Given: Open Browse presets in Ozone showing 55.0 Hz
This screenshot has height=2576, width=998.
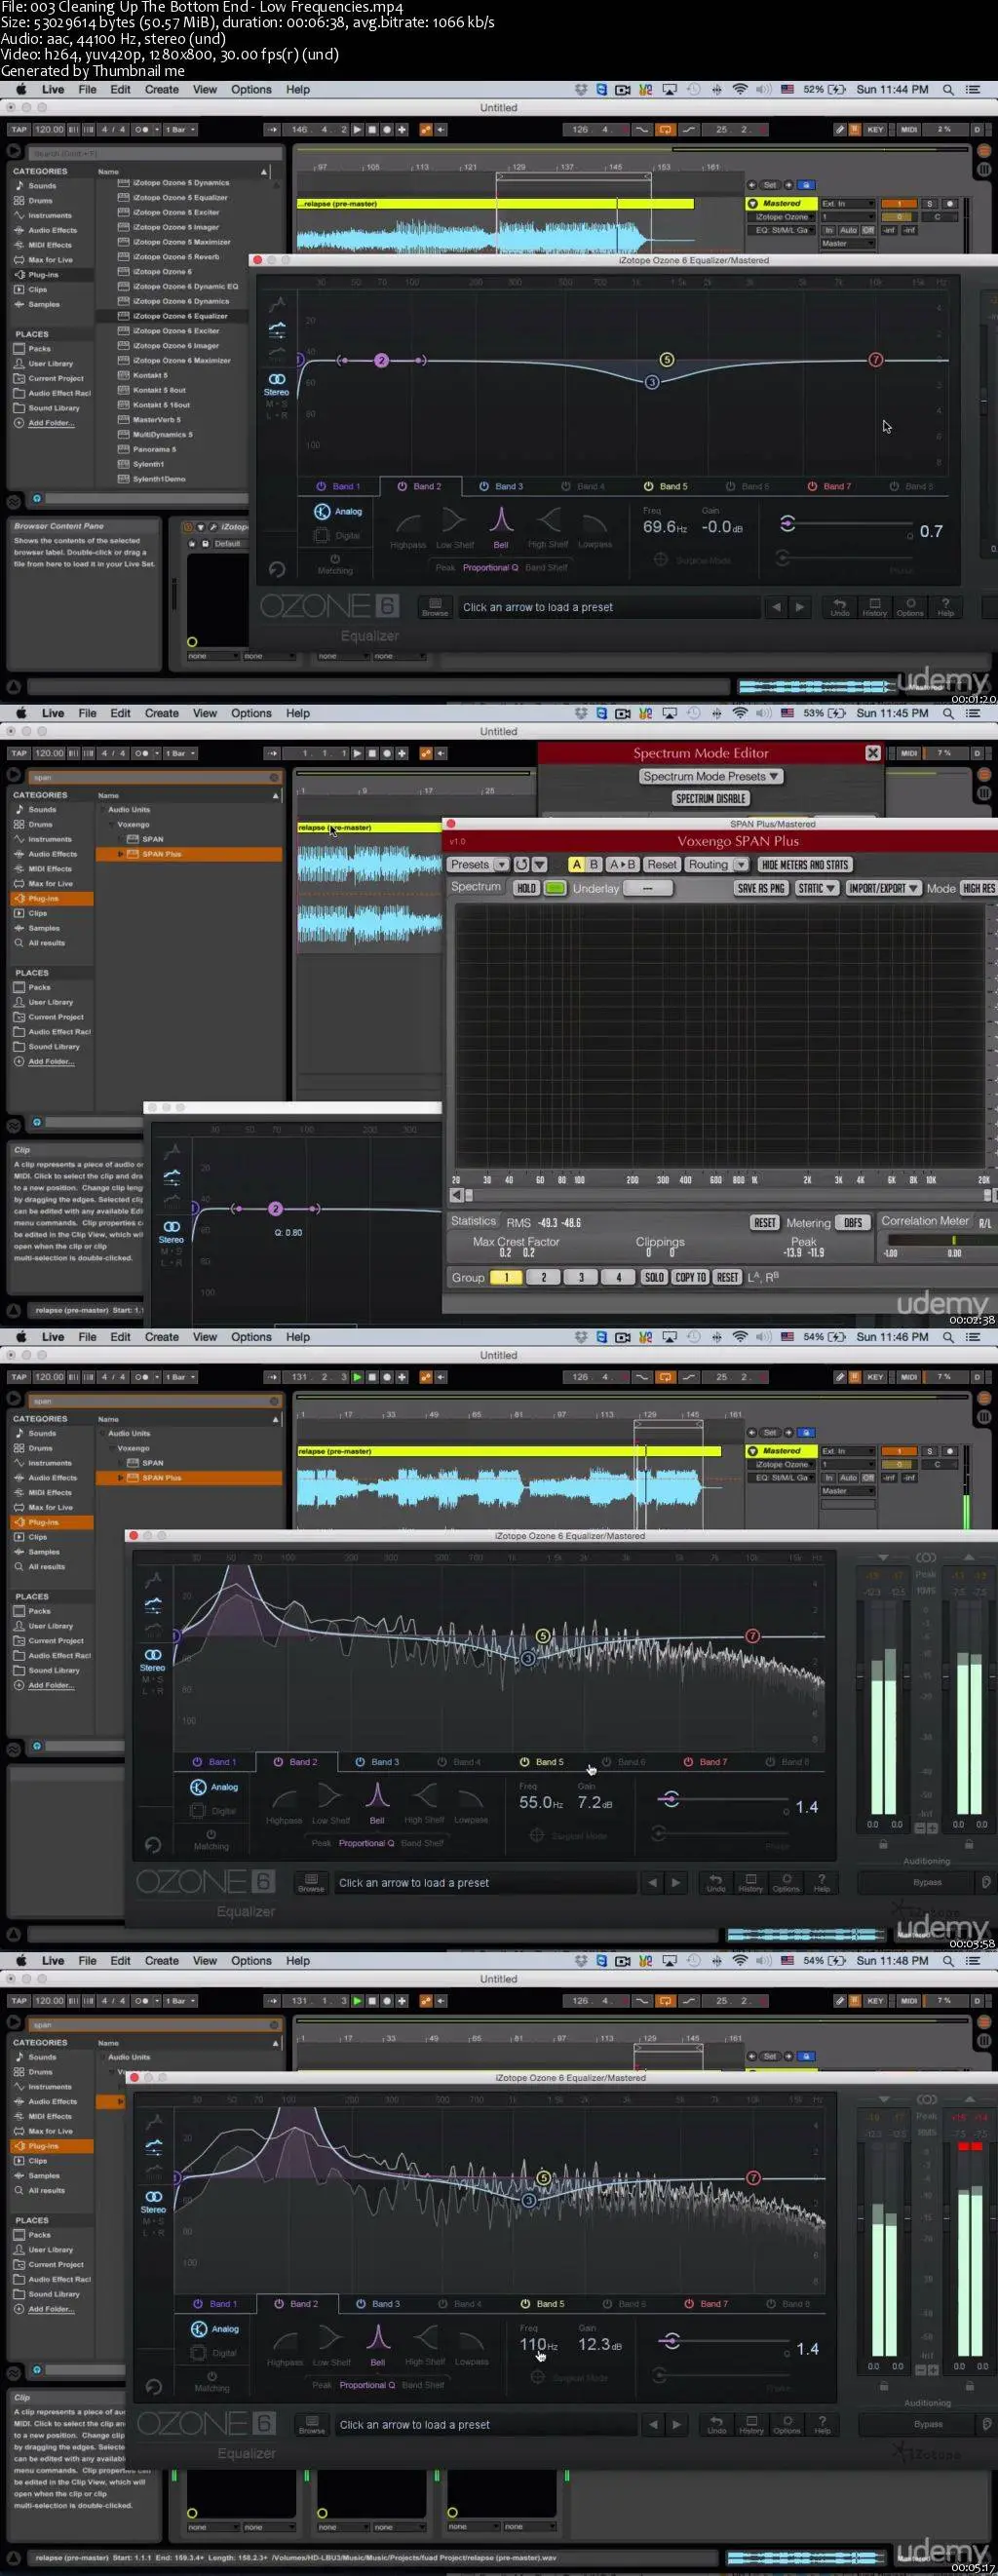Looking at the screenshot, I should 311,1882.
